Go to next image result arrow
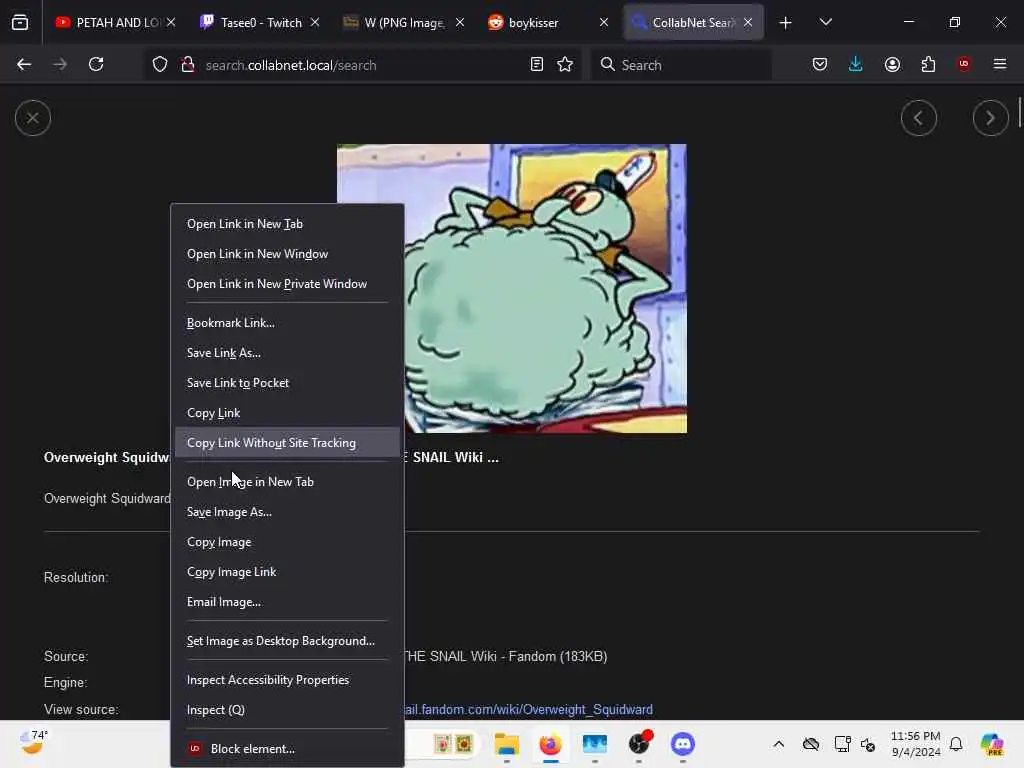Viewport: 1024px width, 768px height. point(991,118)
